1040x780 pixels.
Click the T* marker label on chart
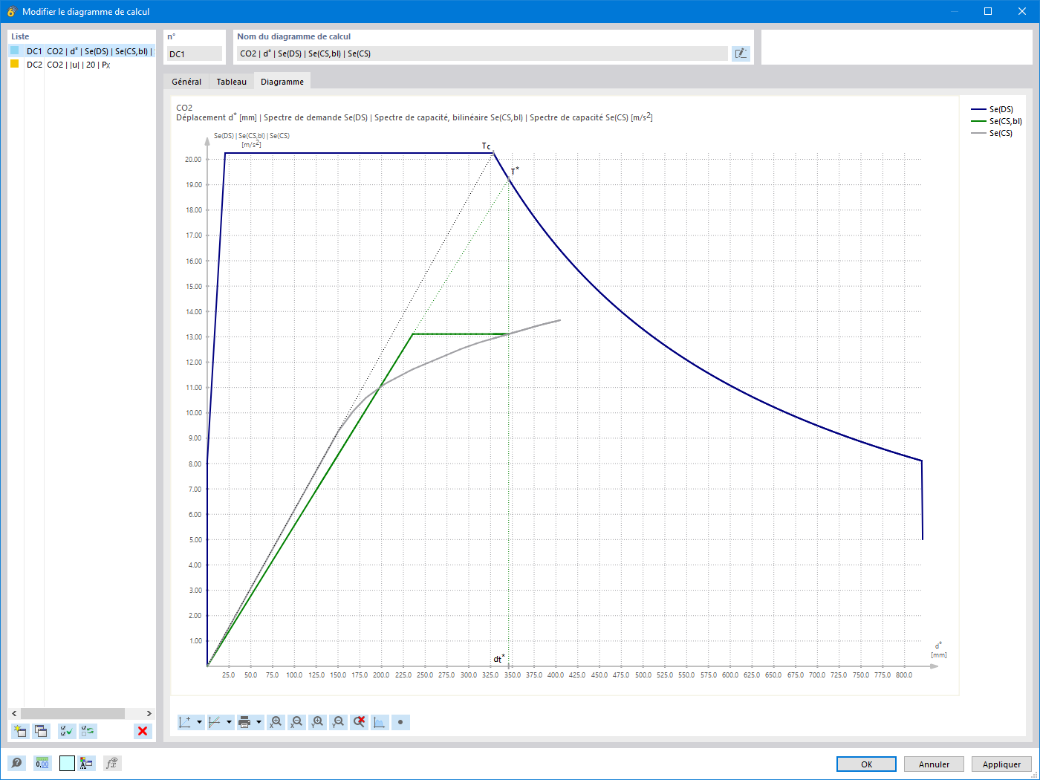(x=515, y=171)
